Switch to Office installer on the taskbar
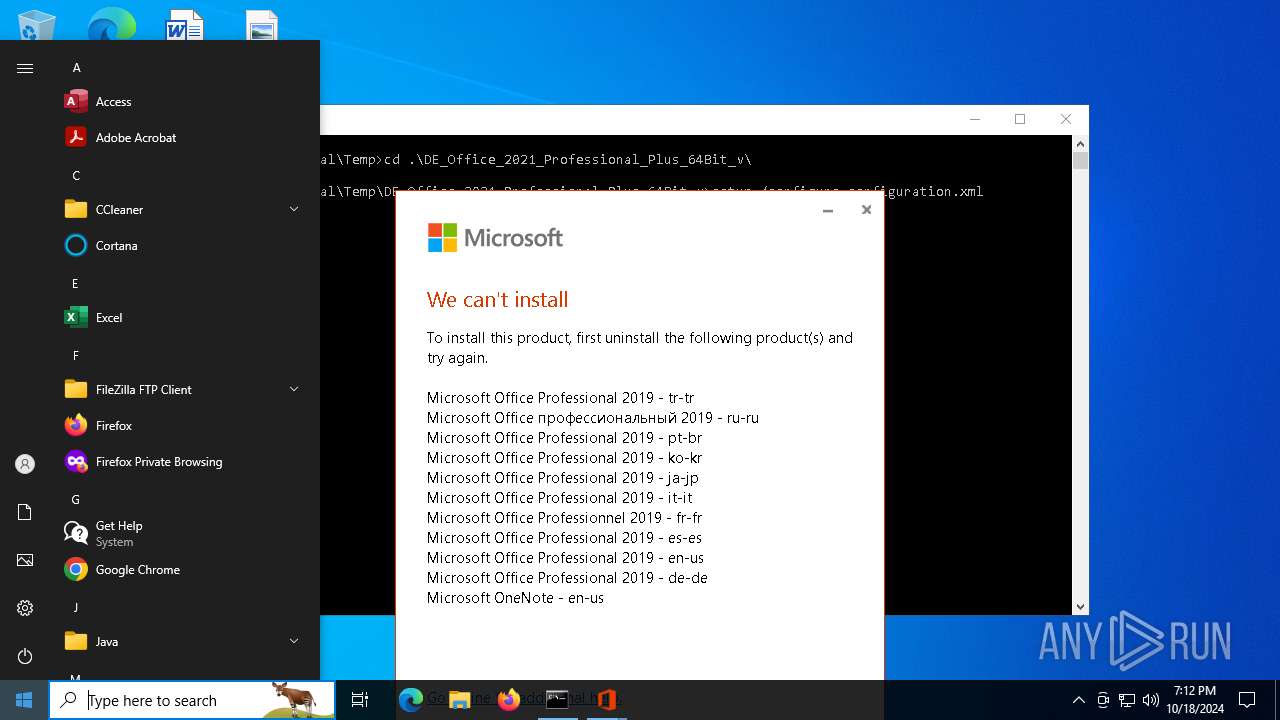Screen dimensions: 1280x720 [606, 700]
